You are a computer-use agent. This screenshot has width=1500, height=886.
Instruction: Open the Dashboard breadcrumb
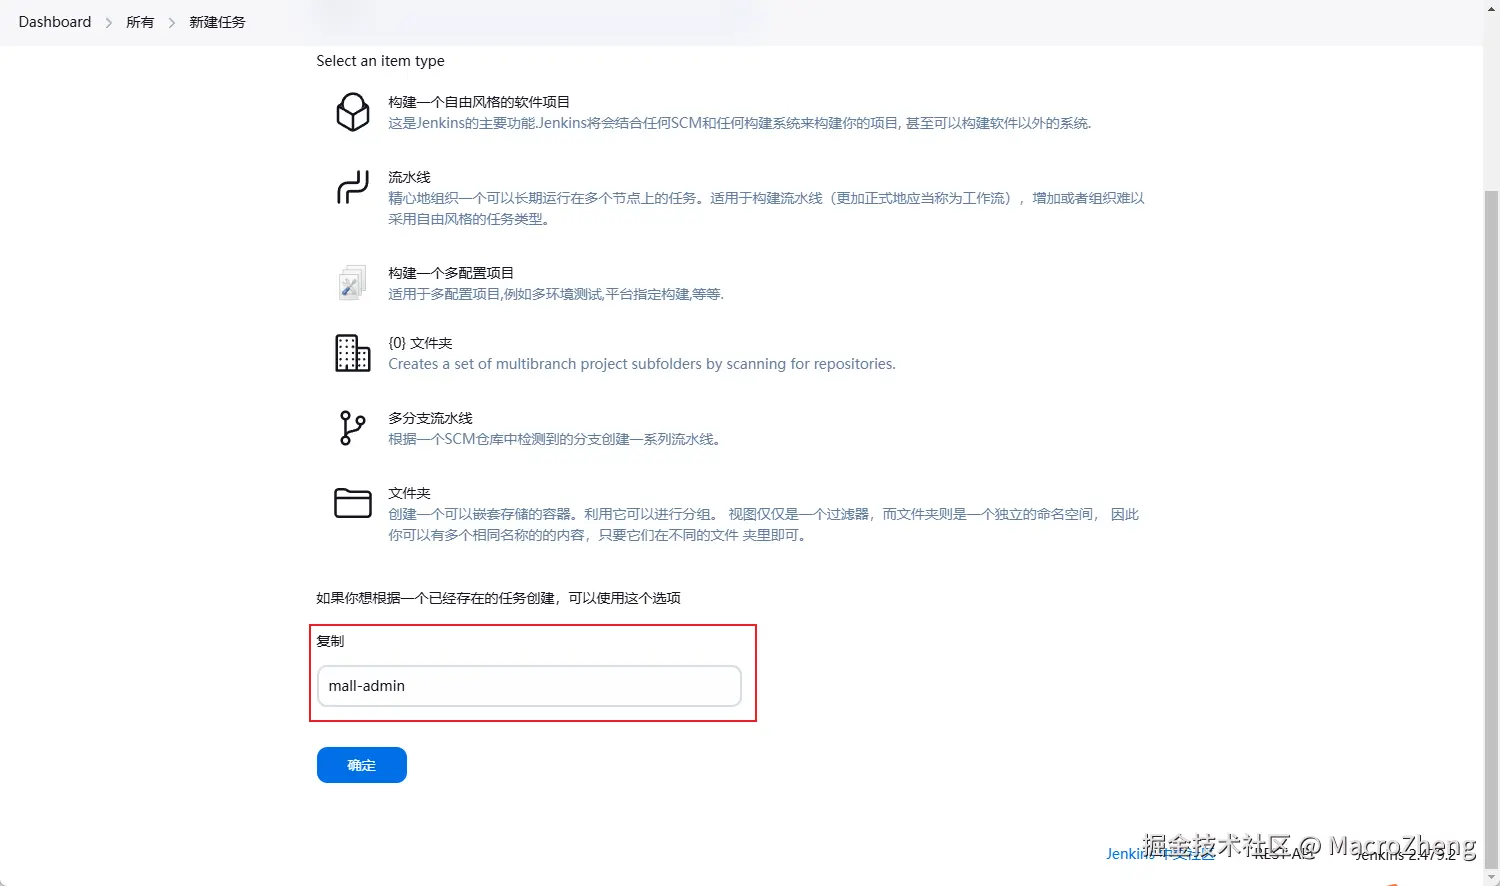pos(55,22)
